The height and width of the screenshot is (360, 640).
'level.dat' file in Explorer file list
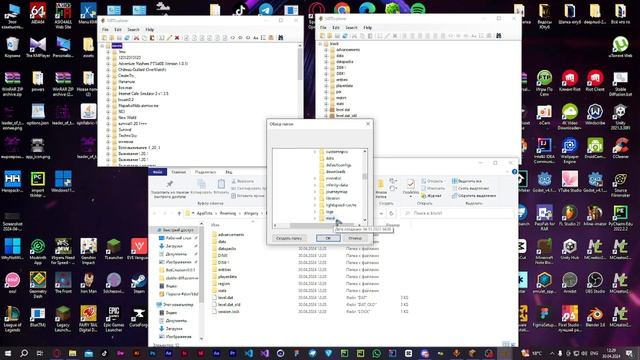(x=225, y=298)
